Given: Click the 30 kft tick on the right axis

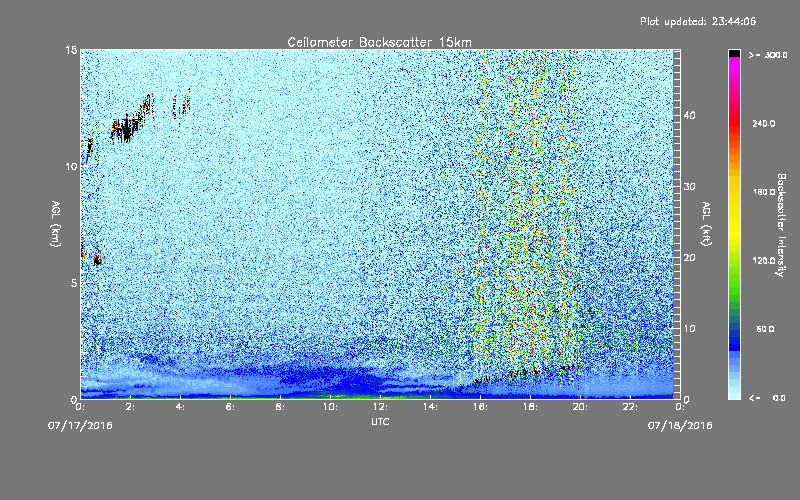Looking at the screenshot, I should 689,186.
